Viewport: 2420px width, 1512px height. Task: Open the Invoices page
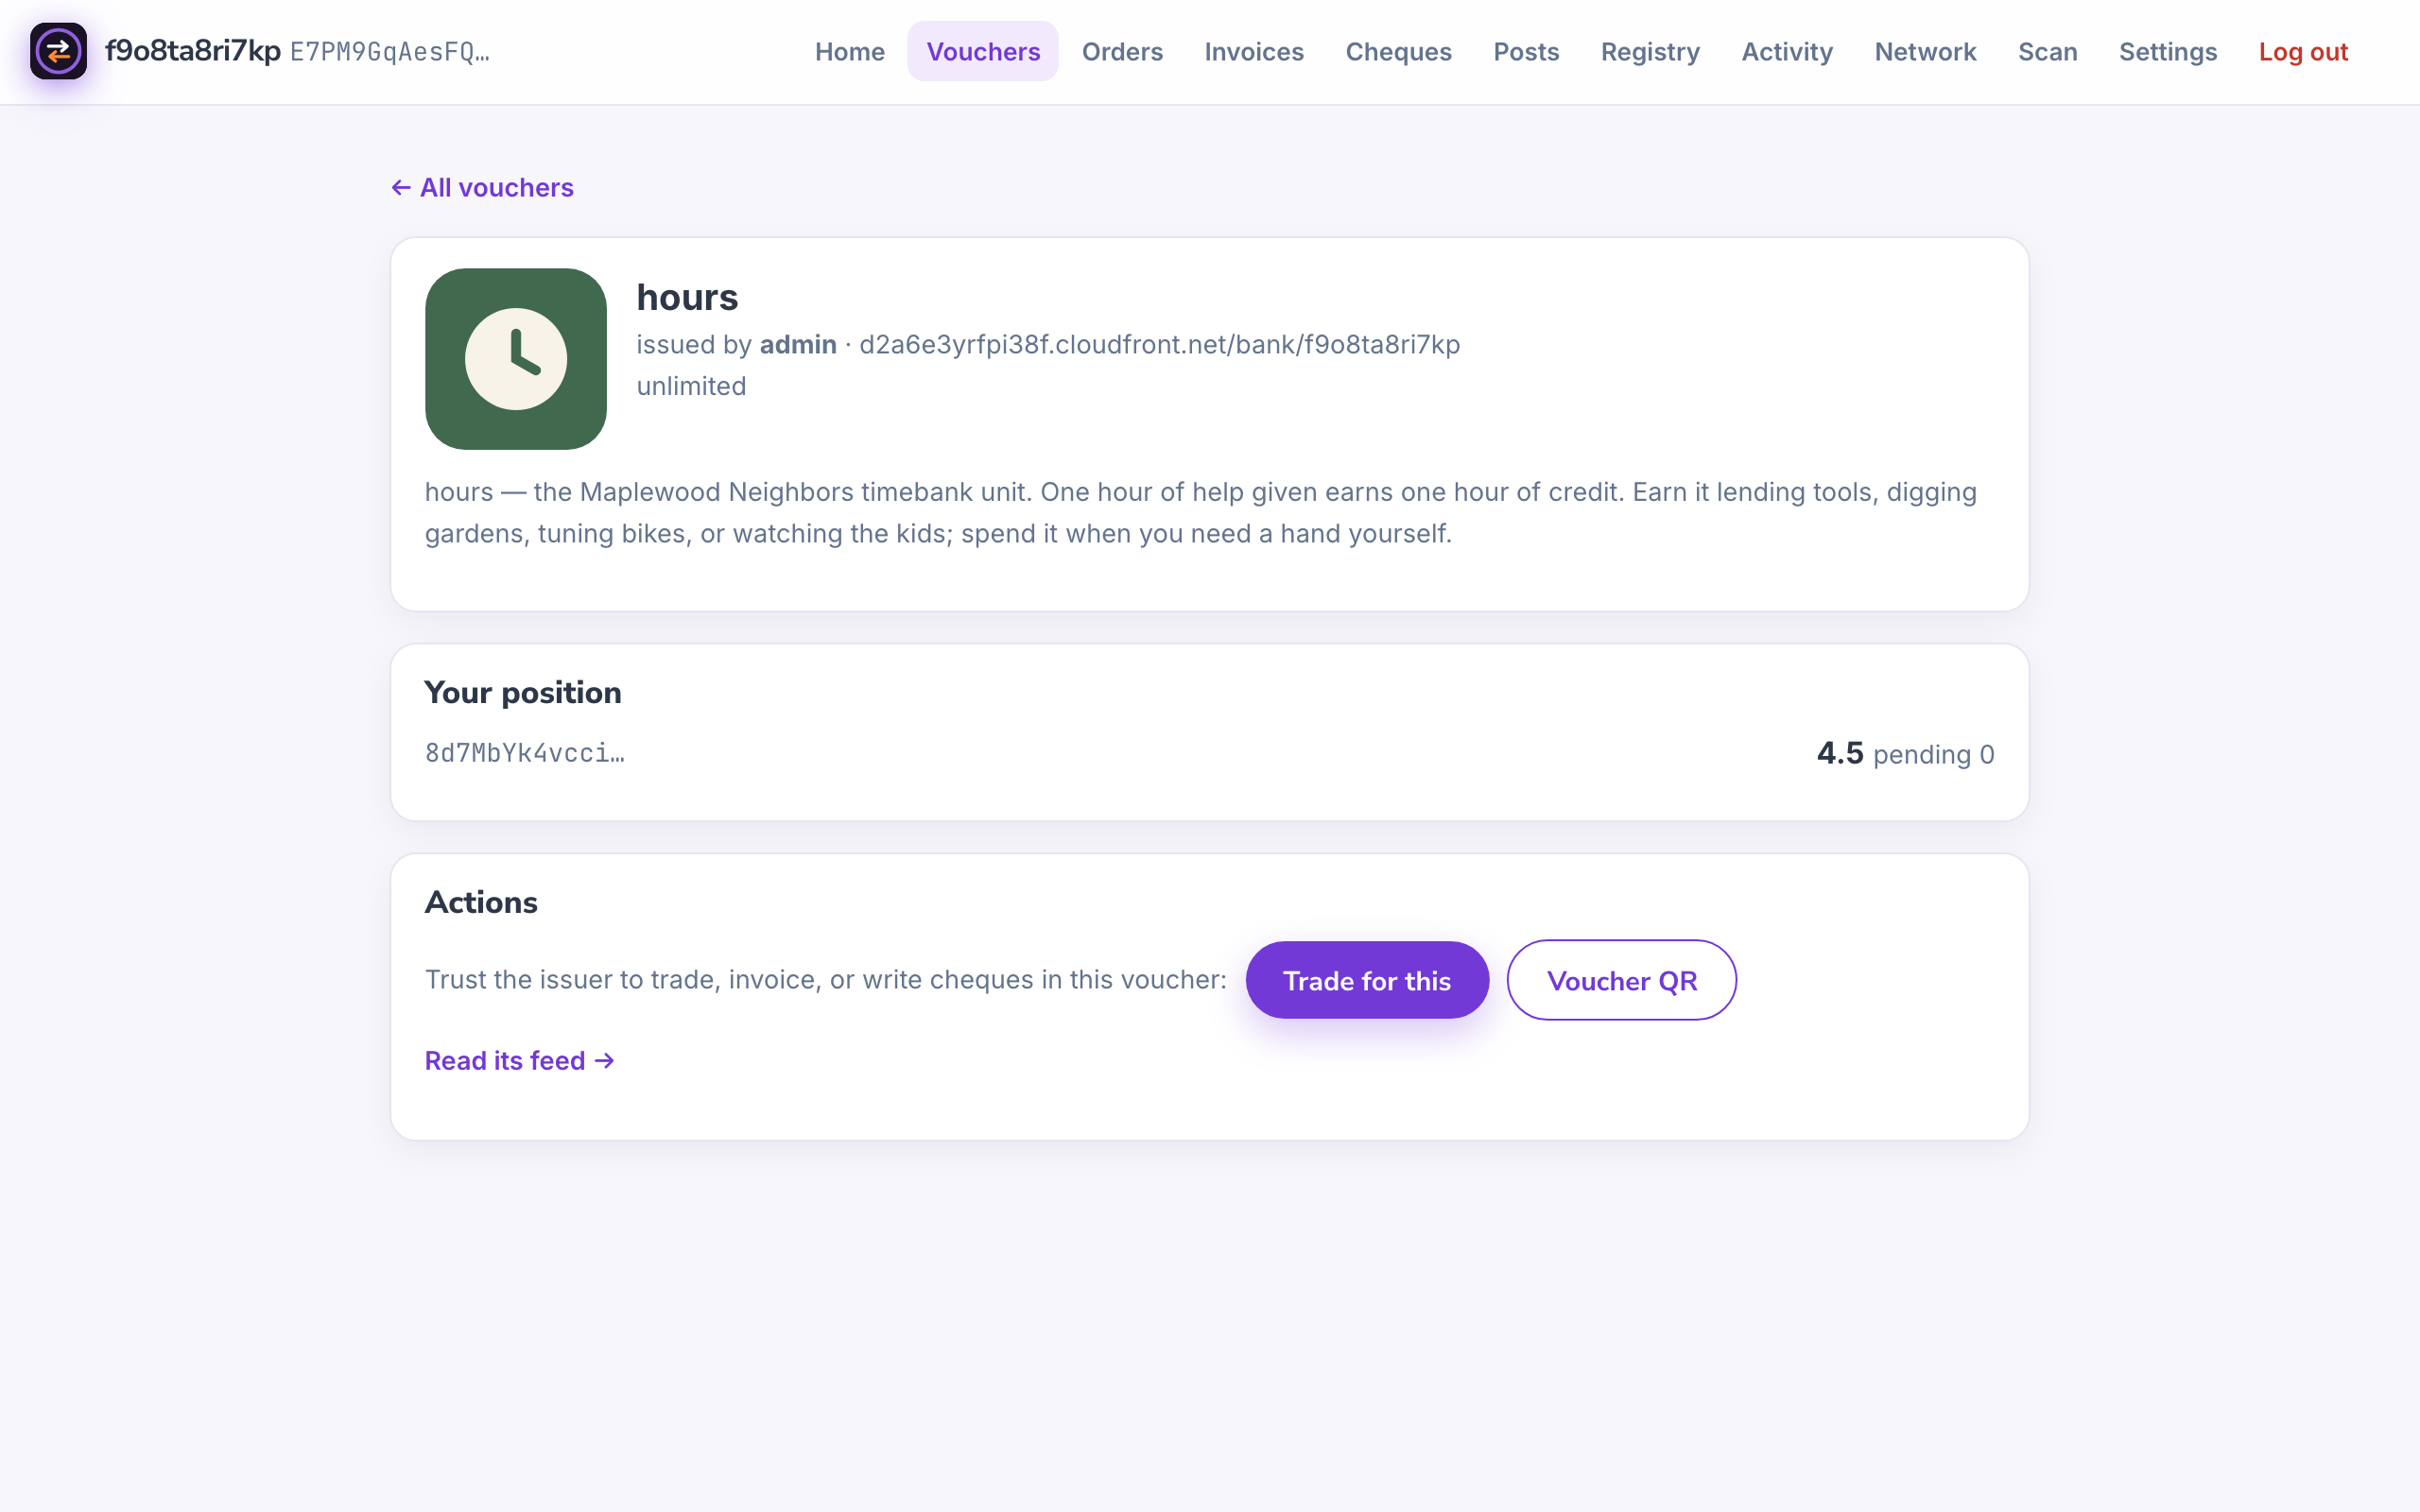[1254, 51]
